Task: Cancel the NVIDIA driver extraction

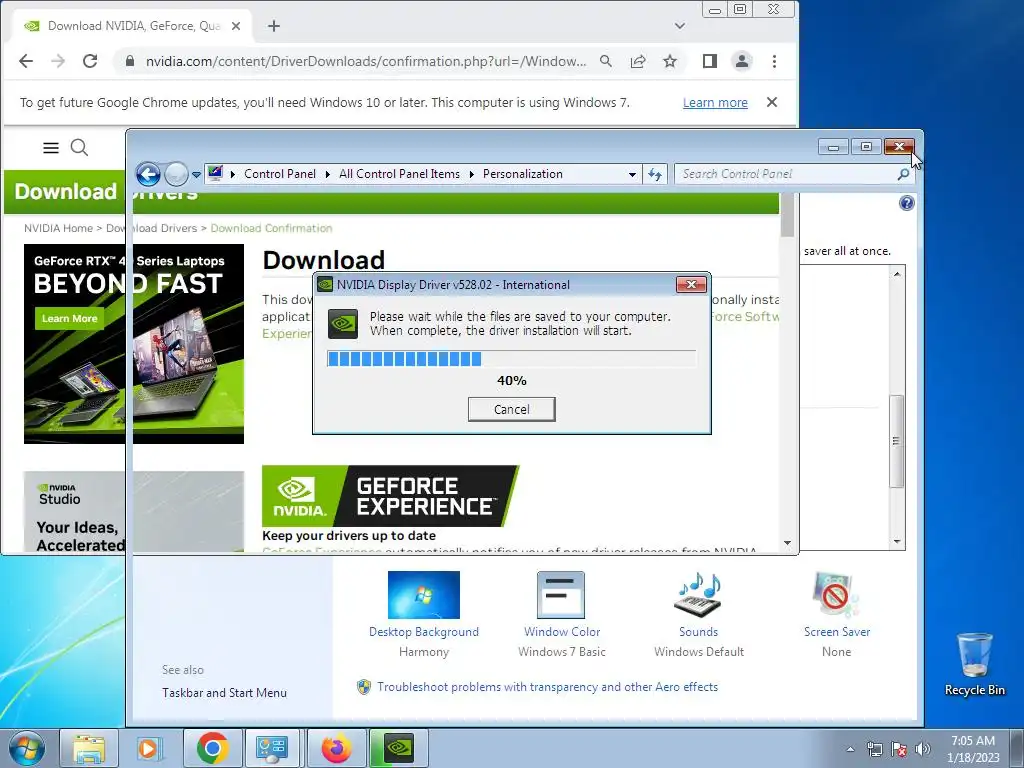Action: pos(511,409)
